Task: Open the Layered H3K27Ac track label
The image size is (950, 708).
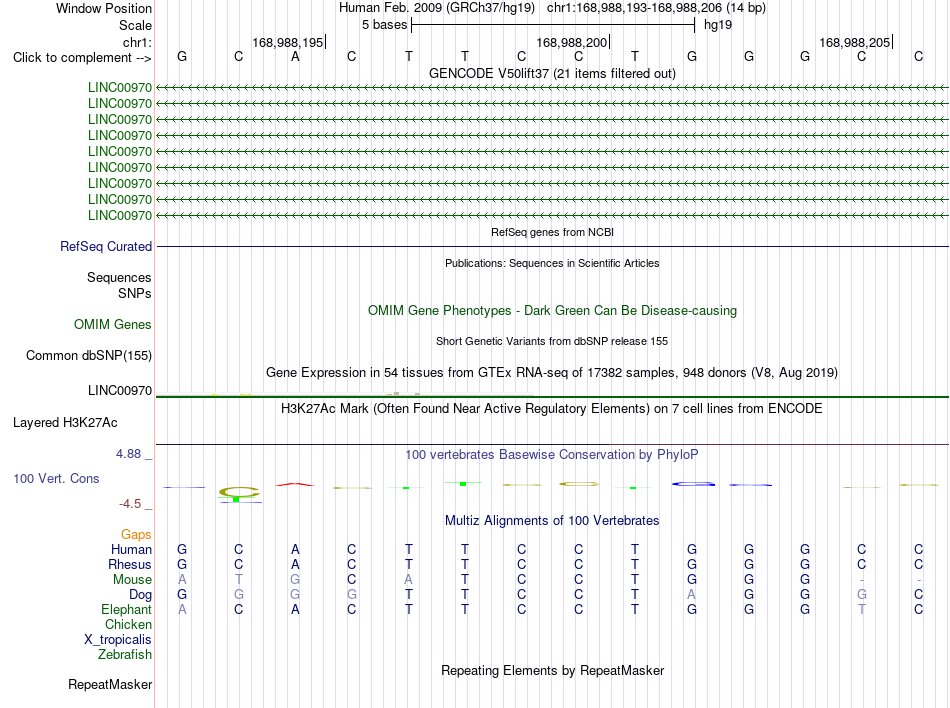Action: (x=65, y=423)
